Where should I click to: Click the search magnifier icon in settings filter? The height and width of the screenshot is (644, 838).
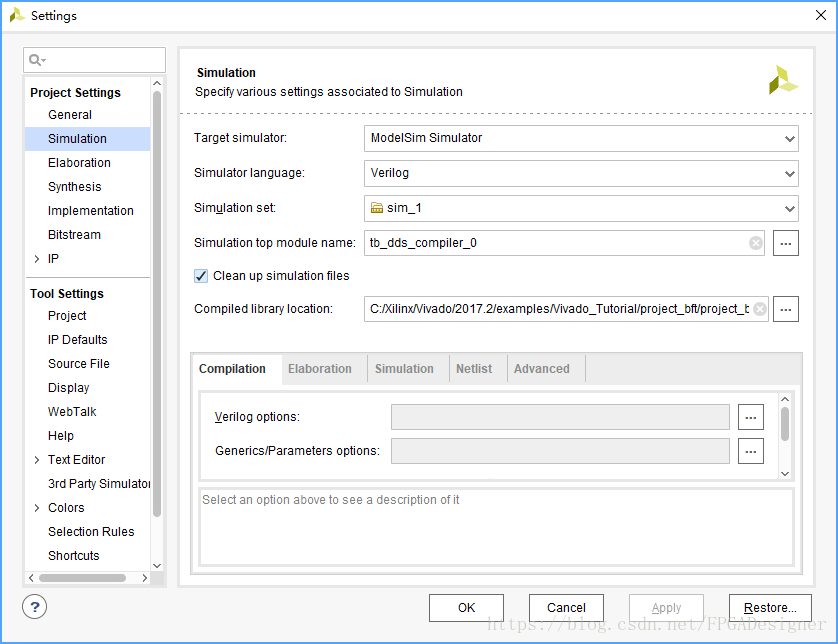(37, 60)
